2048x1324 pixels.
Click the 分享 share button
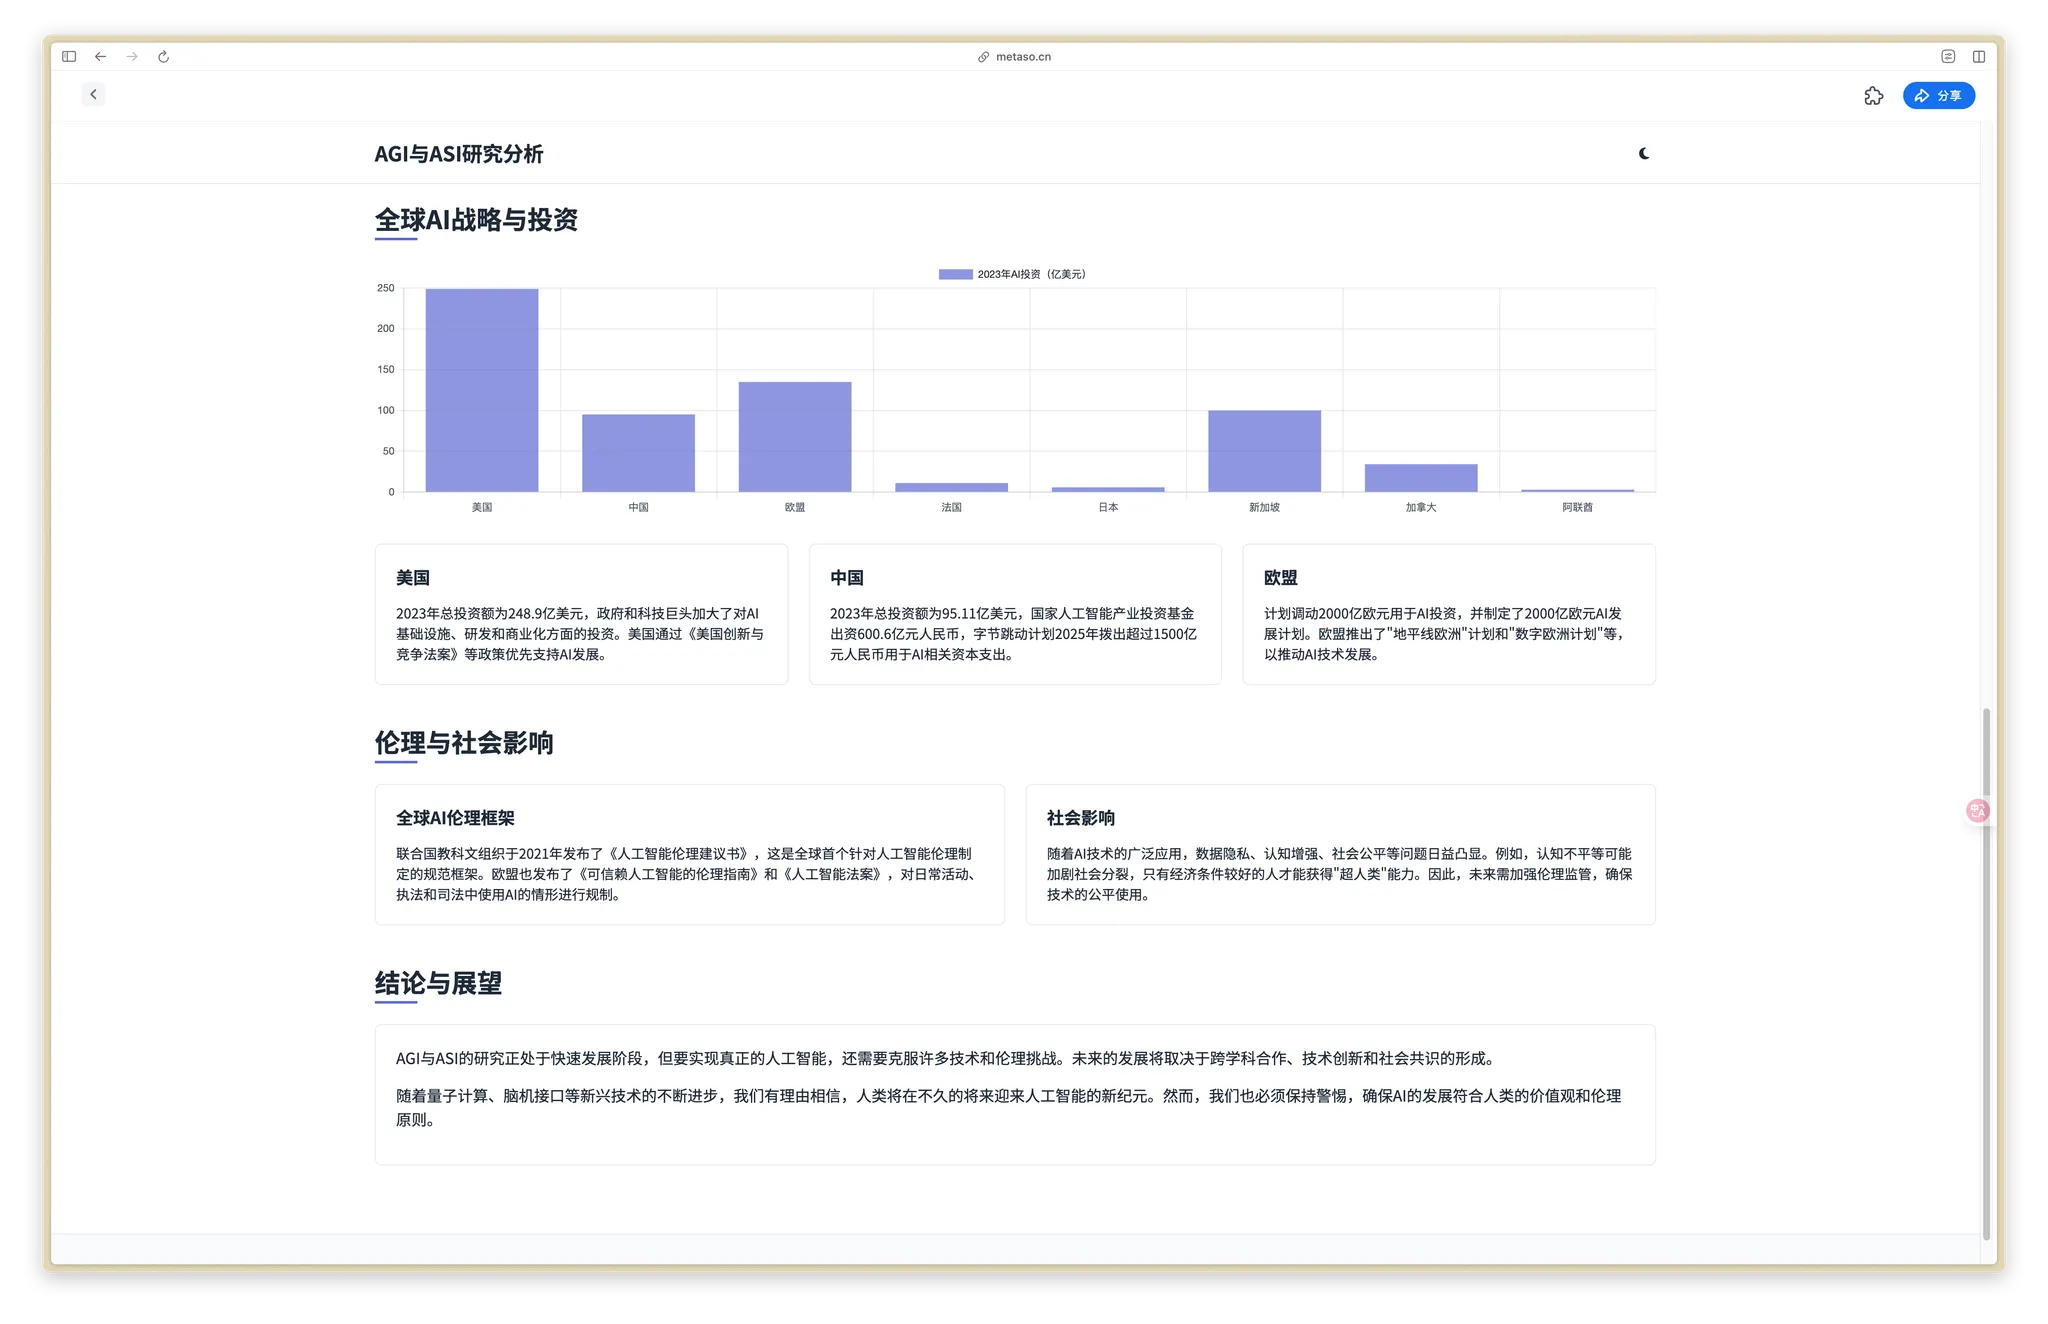tap(1938, 95)
